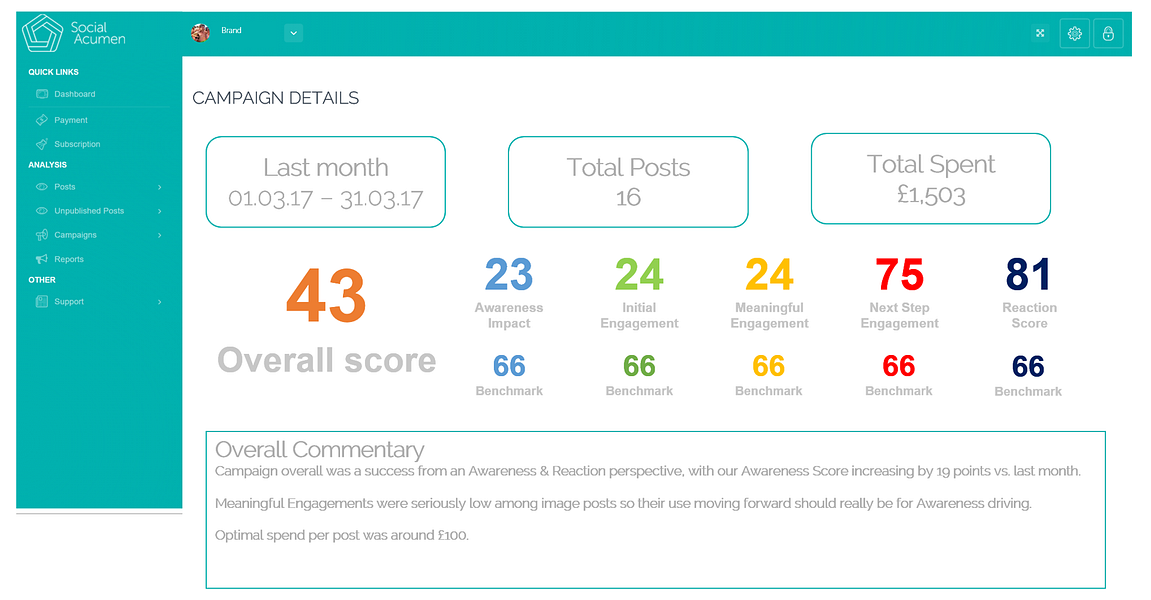Click the Total Posts 16 card
Screen dimensions: 1151x600
pyautogui.click(x=628, y=182)
